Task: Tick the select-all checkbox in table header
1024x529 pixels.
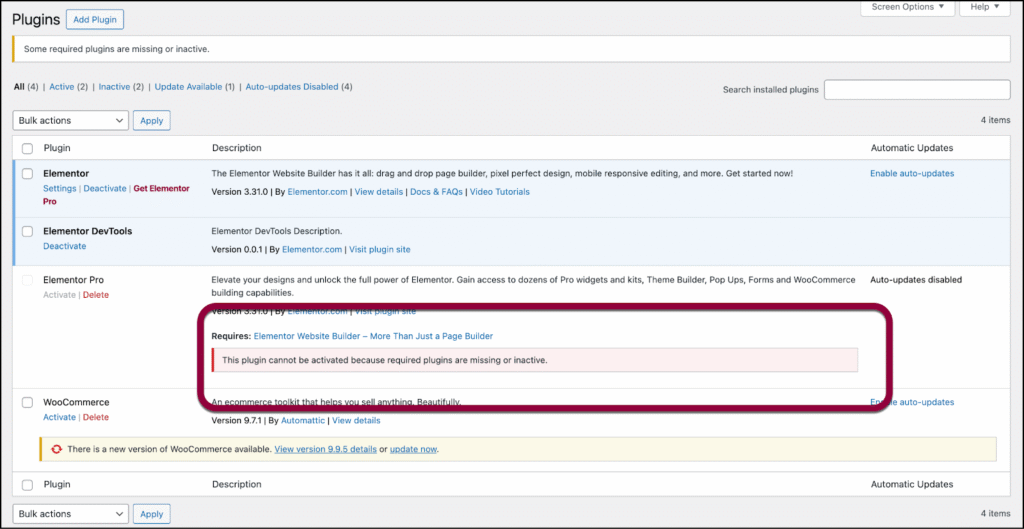Action: [28, 148]
